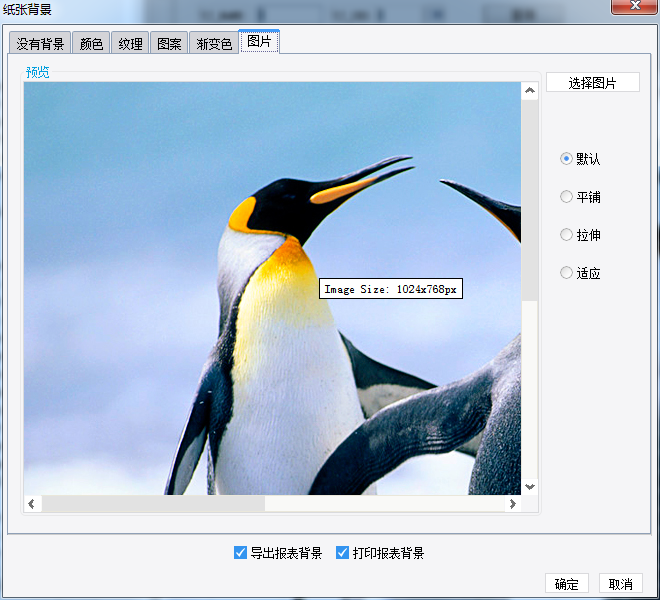The image size is (660, 600).
Task: Click the penguin preview image
Action: 272,288
